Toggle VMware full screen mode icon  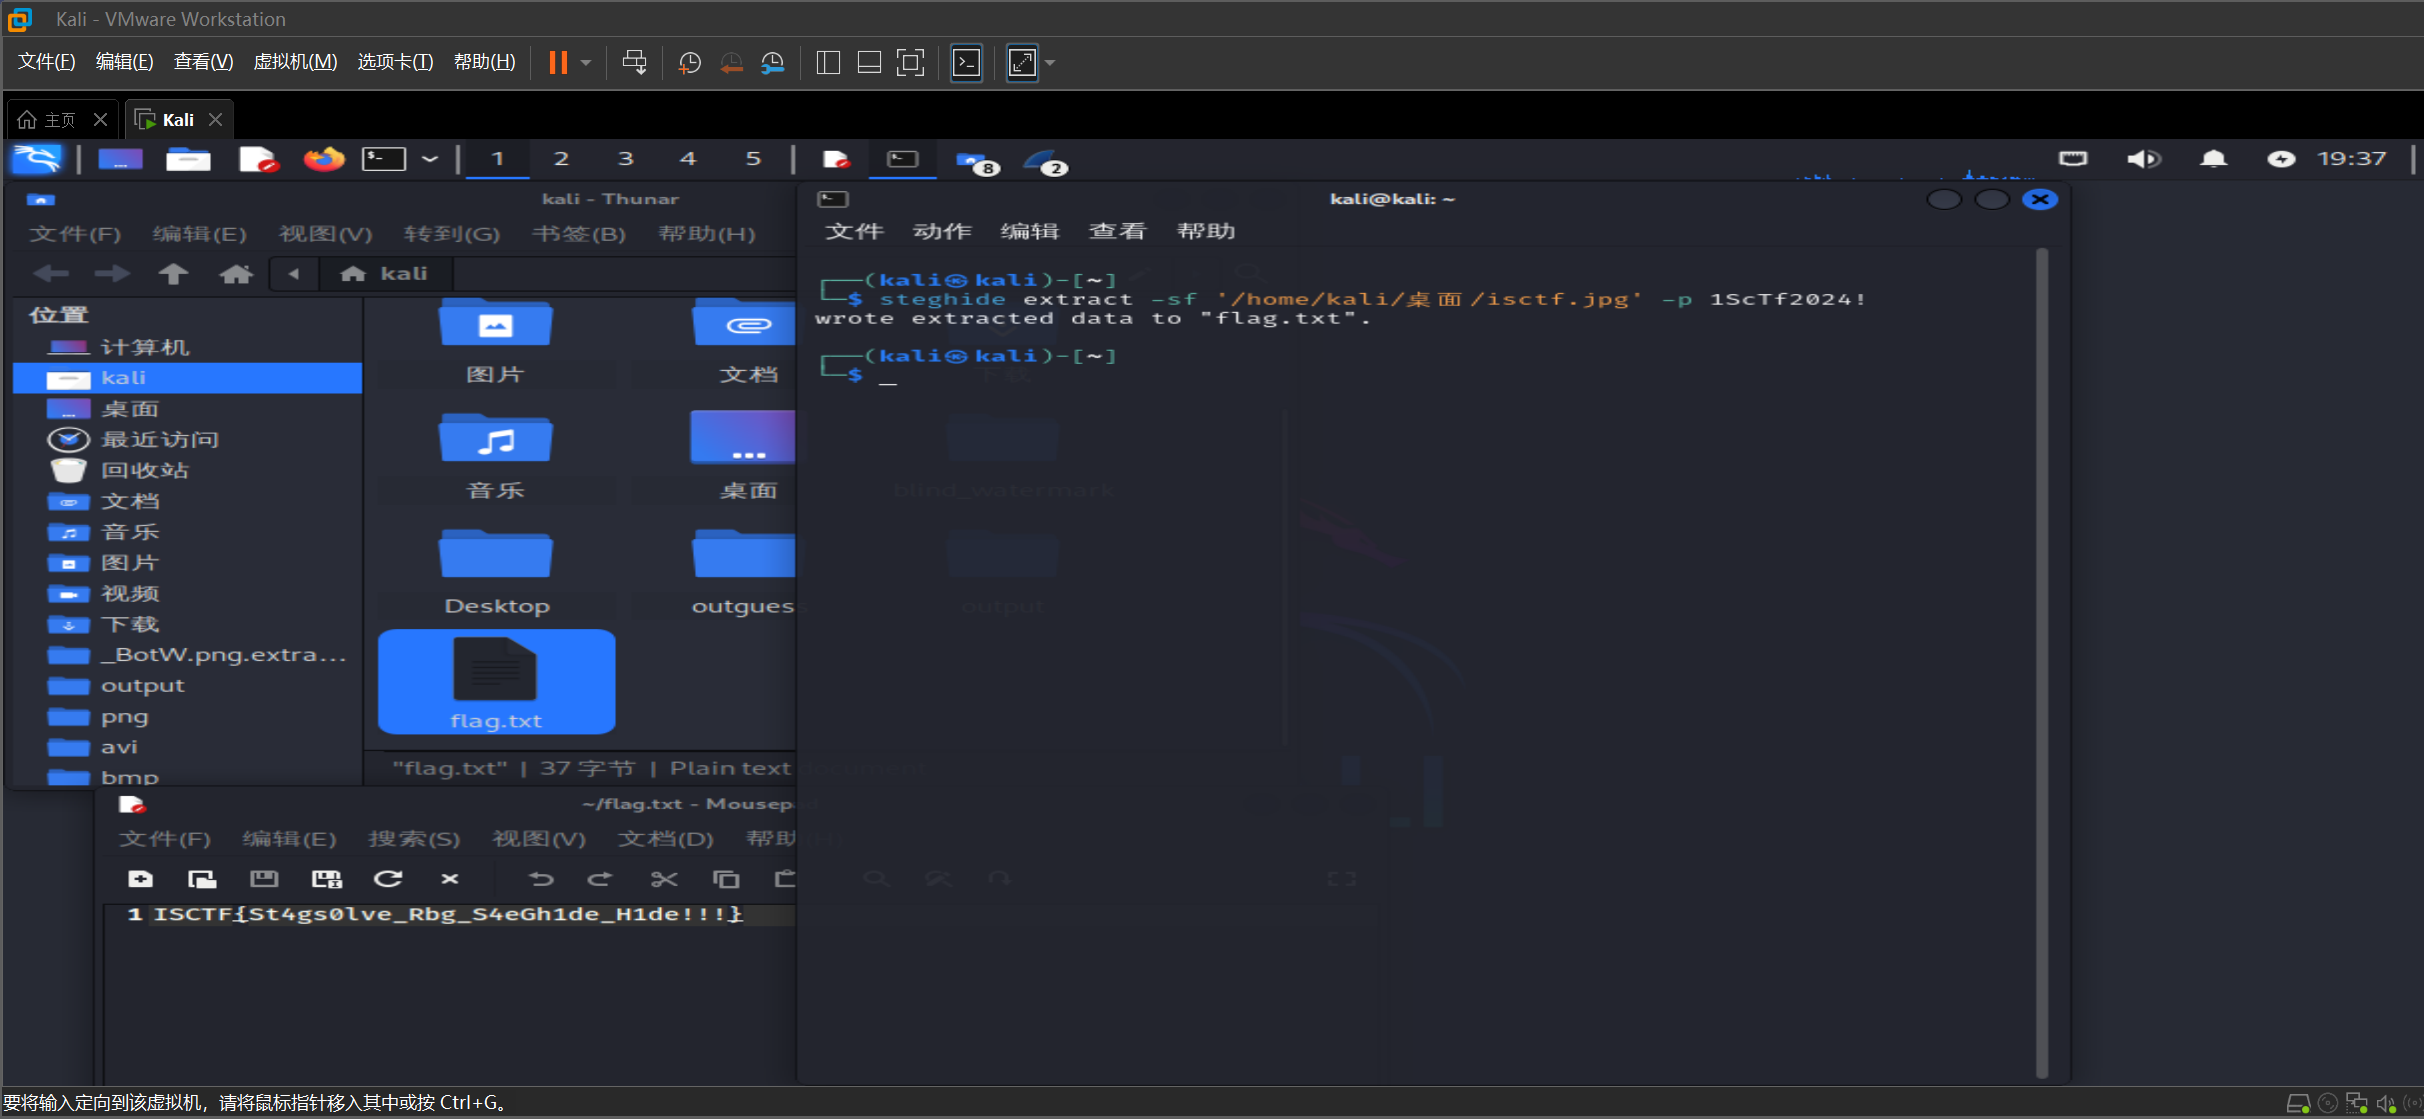click(910, 63)
